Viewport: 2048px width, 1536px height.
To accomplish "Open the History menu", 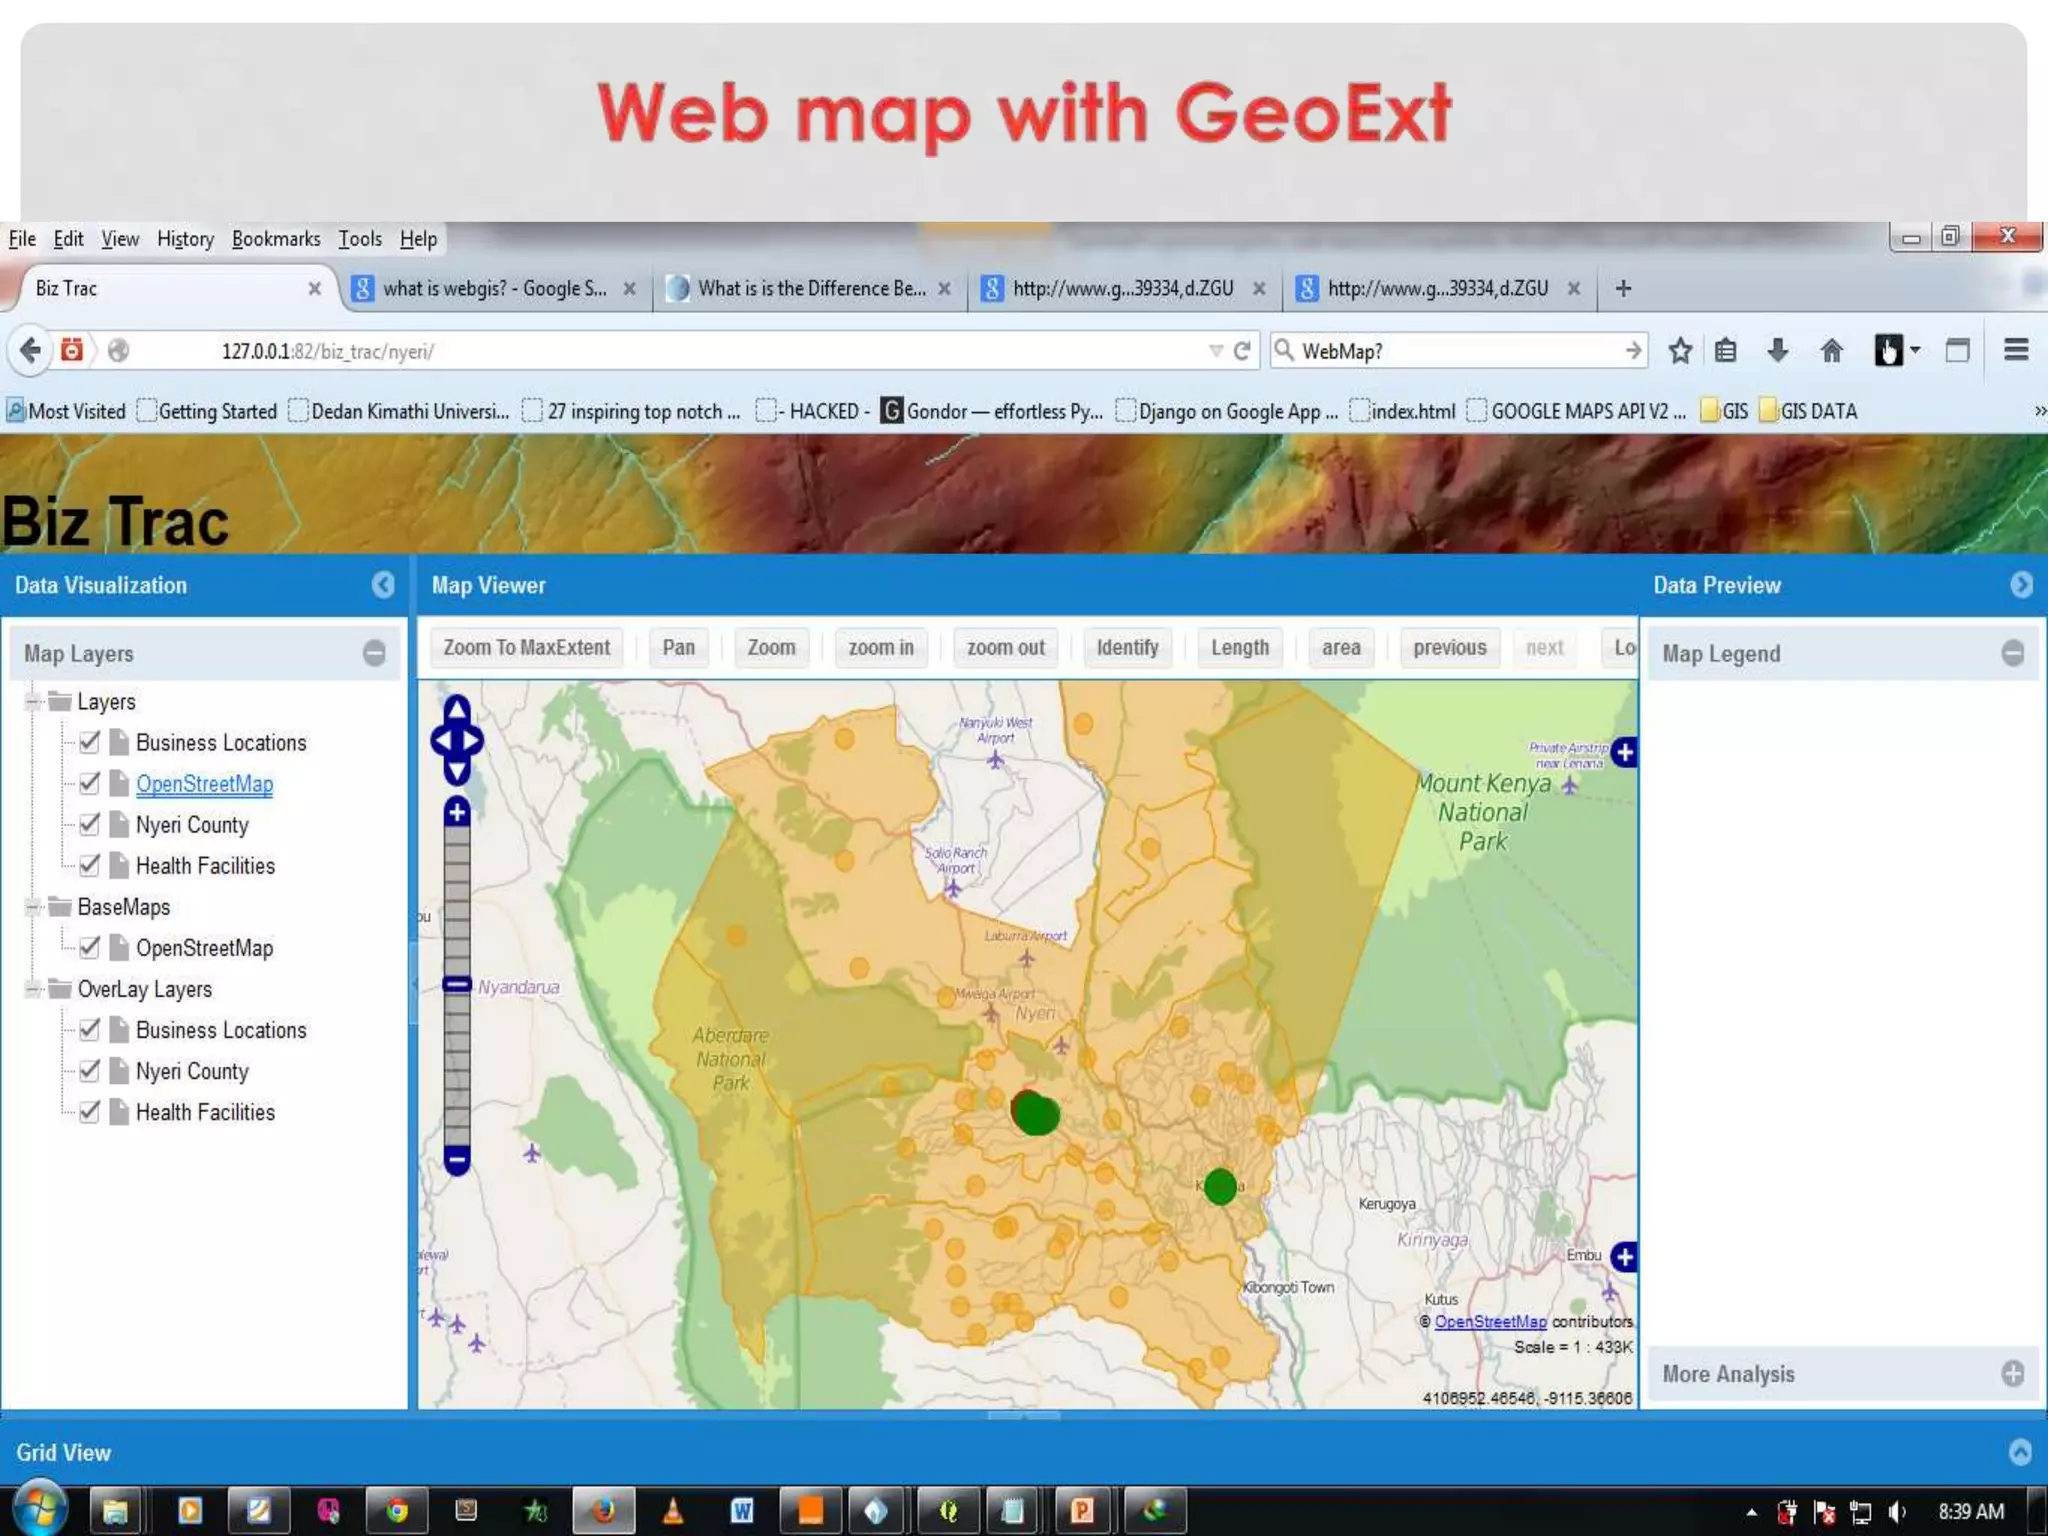I will pyautogui.click(x=185, y=239).
